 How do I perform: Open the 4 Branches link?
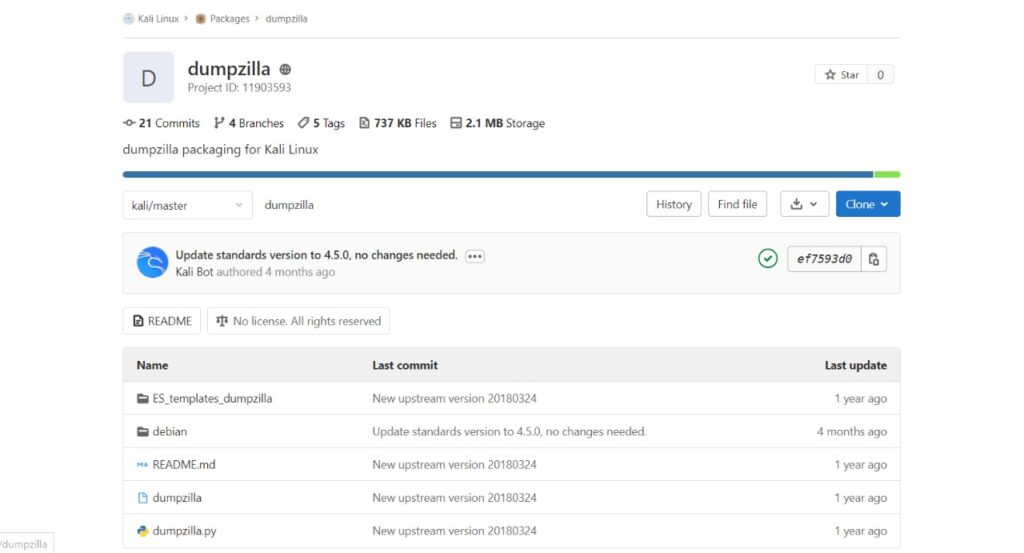pos(249,123)
